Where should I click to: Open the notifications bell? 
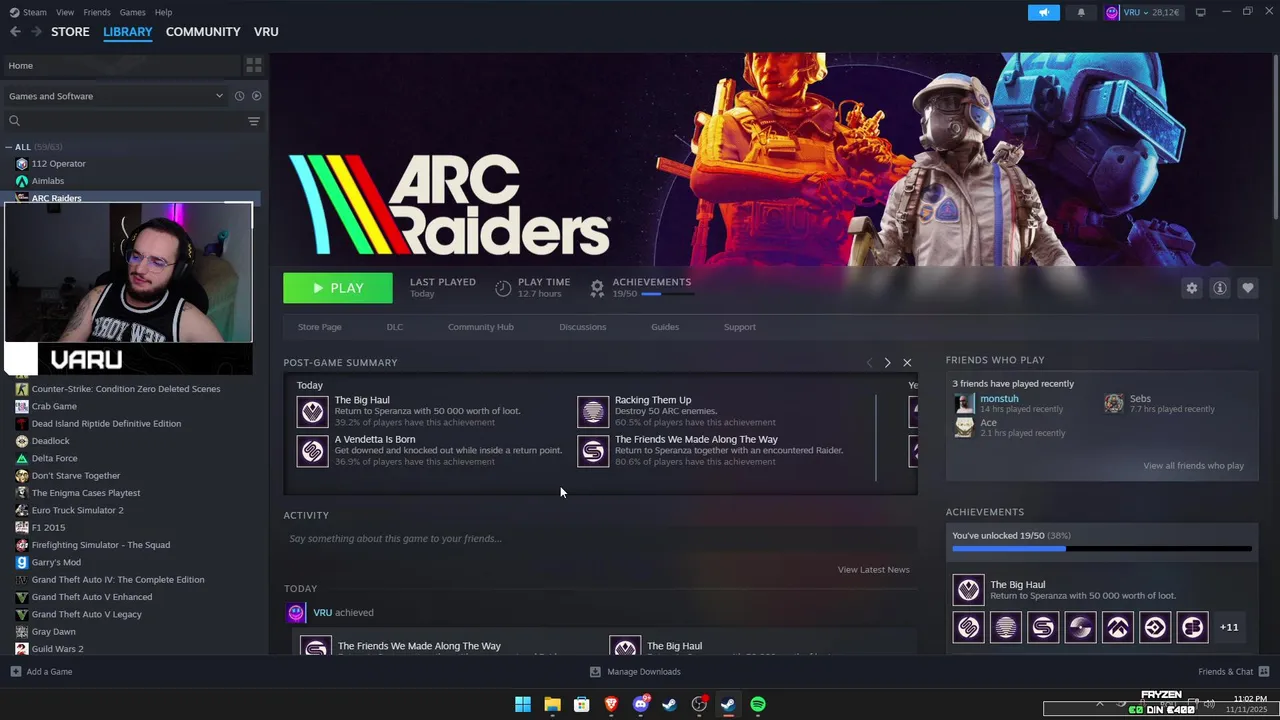pos(1081,12)
